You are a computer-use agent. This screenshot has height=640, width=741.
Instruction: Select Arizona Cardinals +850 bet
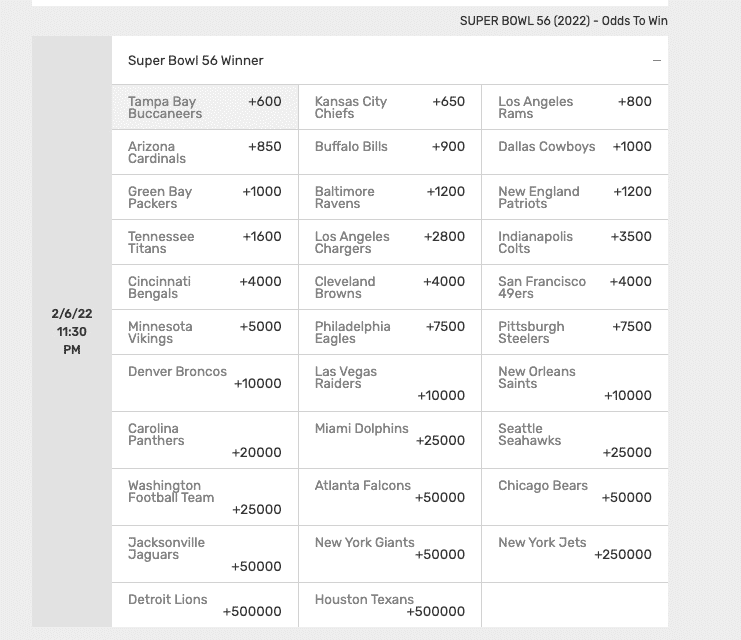(x=205, y=152)
